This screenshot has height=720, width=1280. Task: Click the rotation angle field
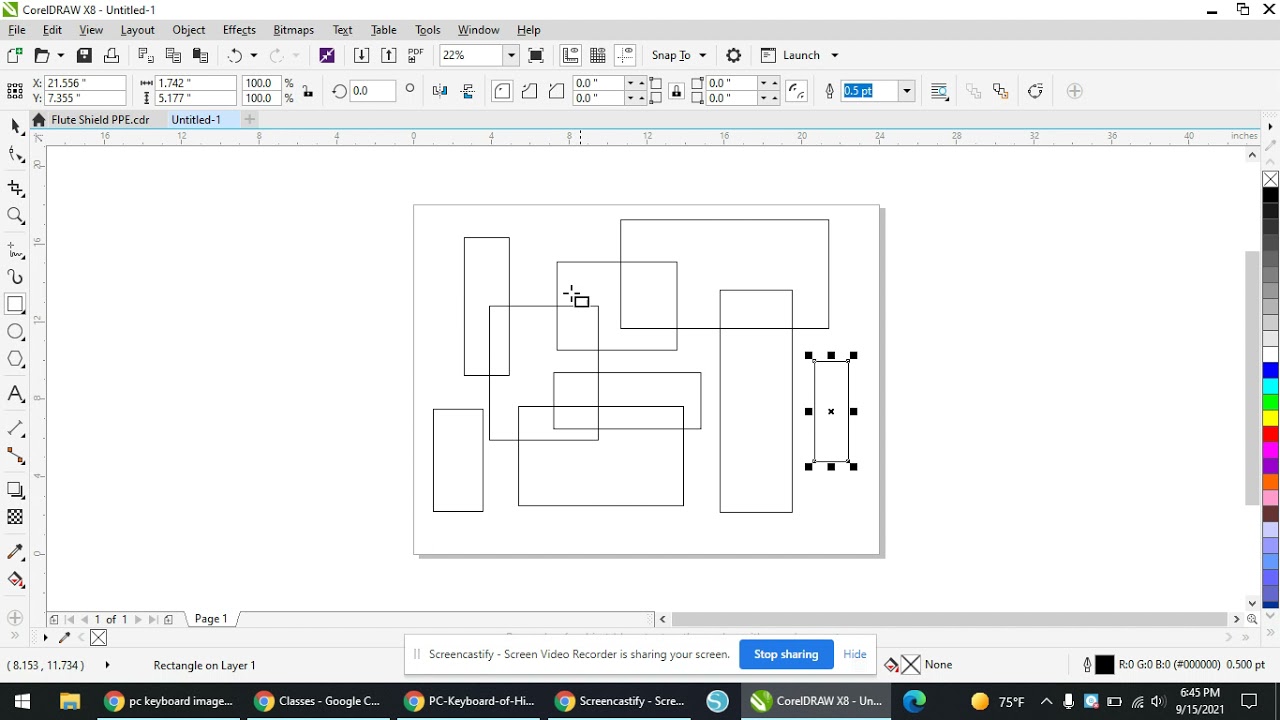point(372,91)
